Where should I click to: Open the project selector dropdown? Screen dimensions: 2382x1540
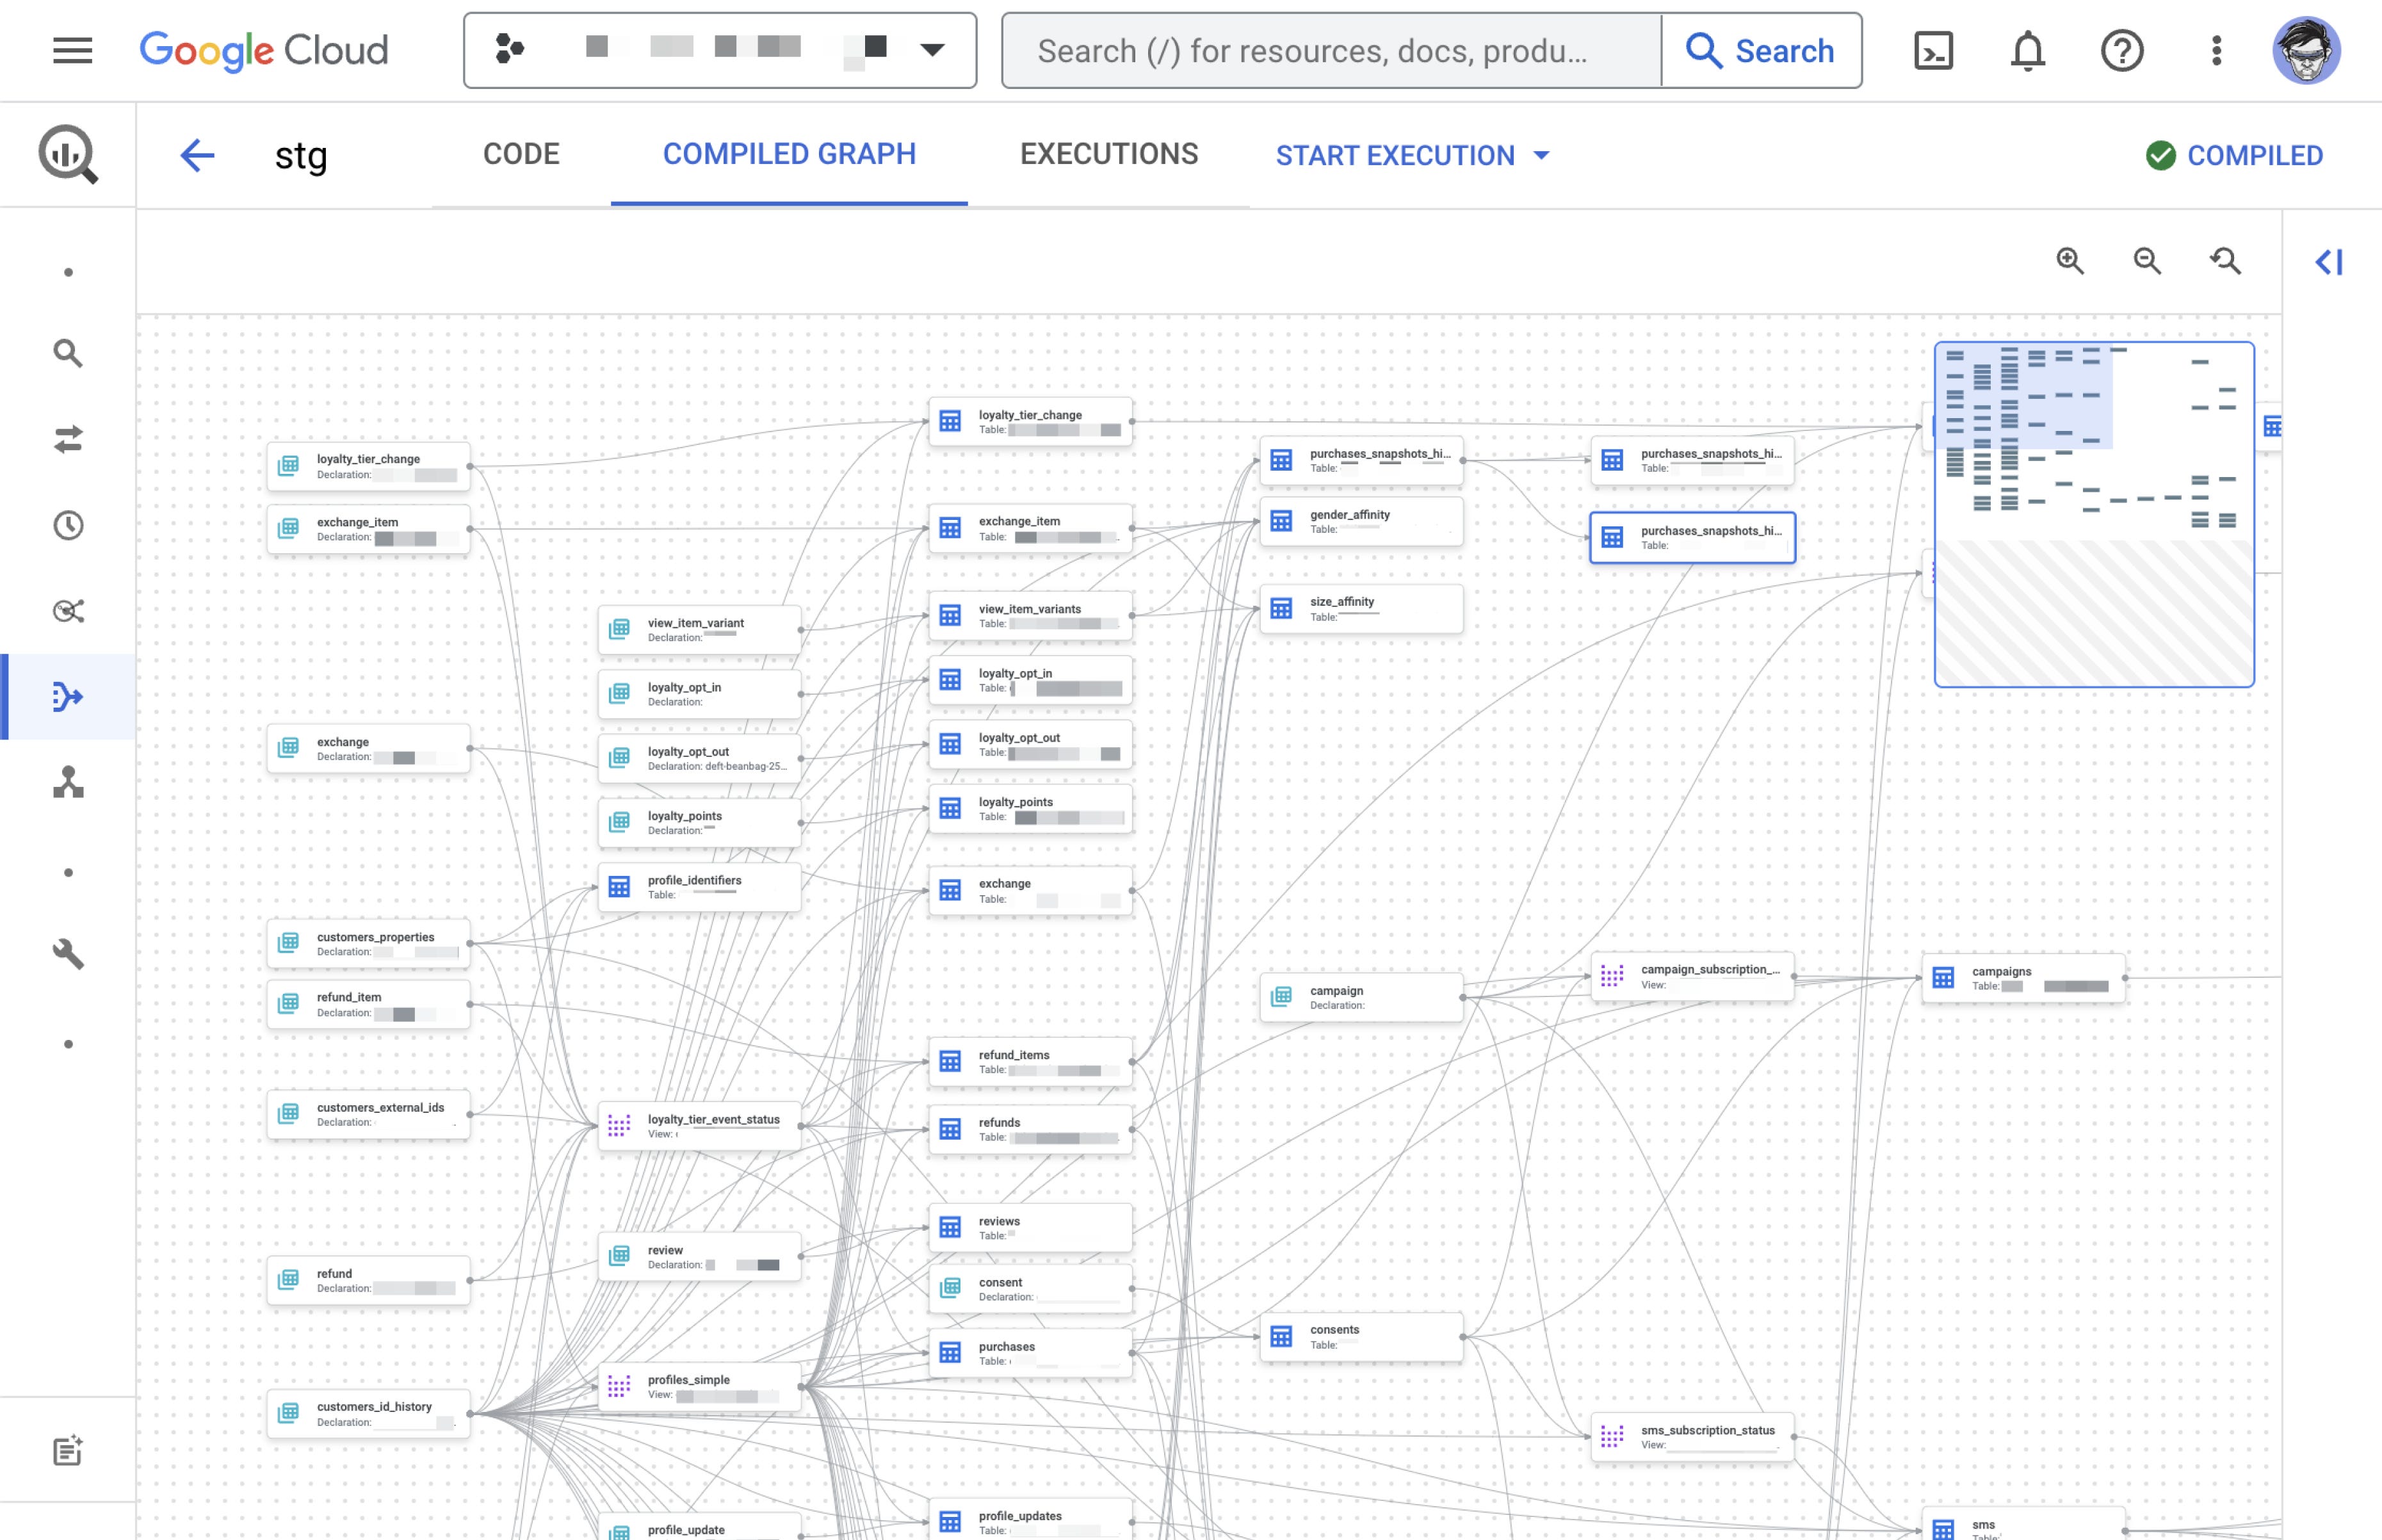pos(720,50)
